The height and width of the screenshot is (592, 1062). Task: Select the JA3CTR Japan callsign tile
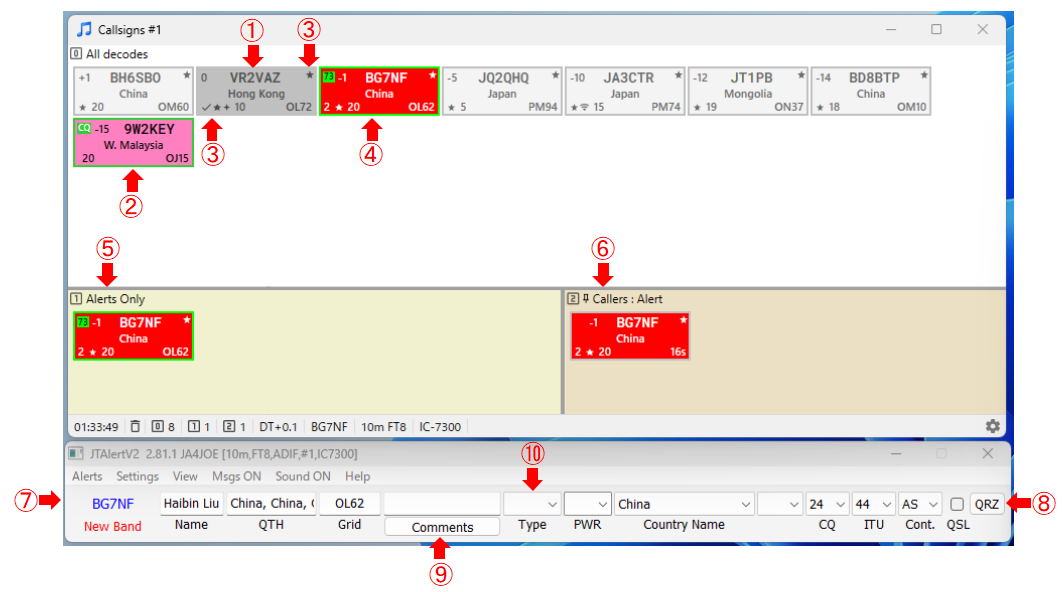coord(625,91)
